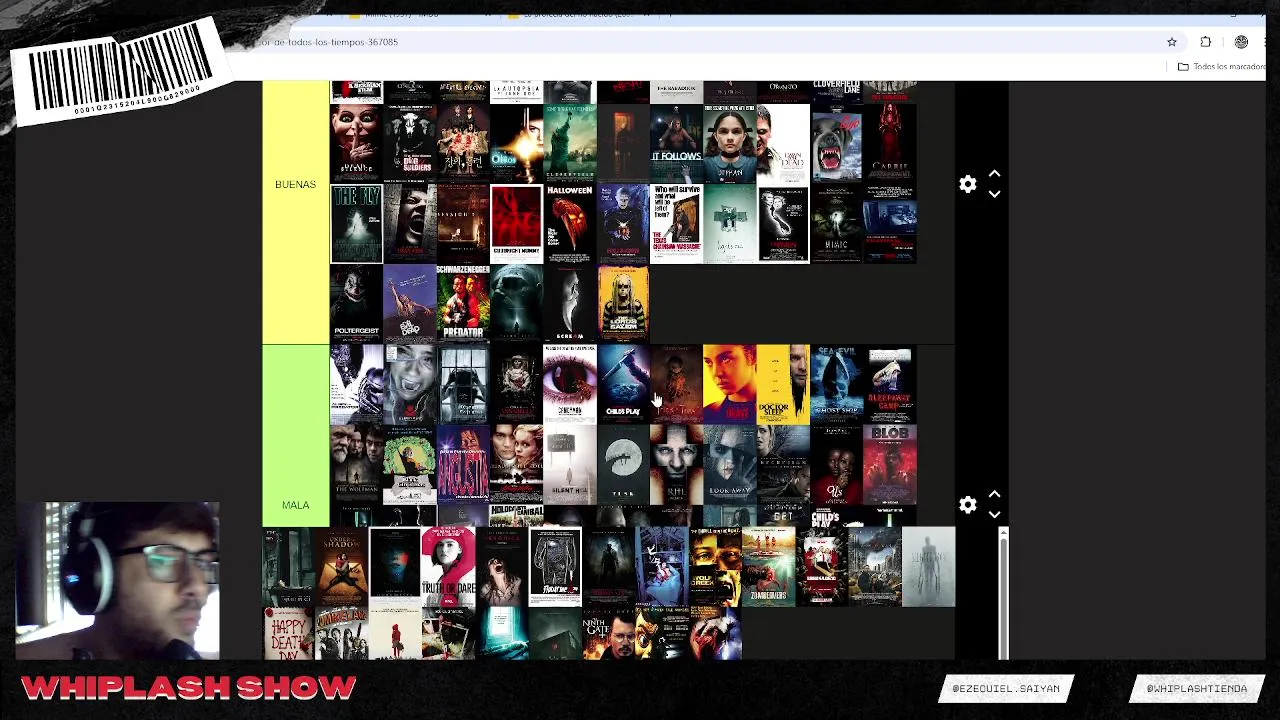This screenshot has height=720, width=1280.
Task: Move BUENAS tier down with arrow
Action: [x=994, y=194]
